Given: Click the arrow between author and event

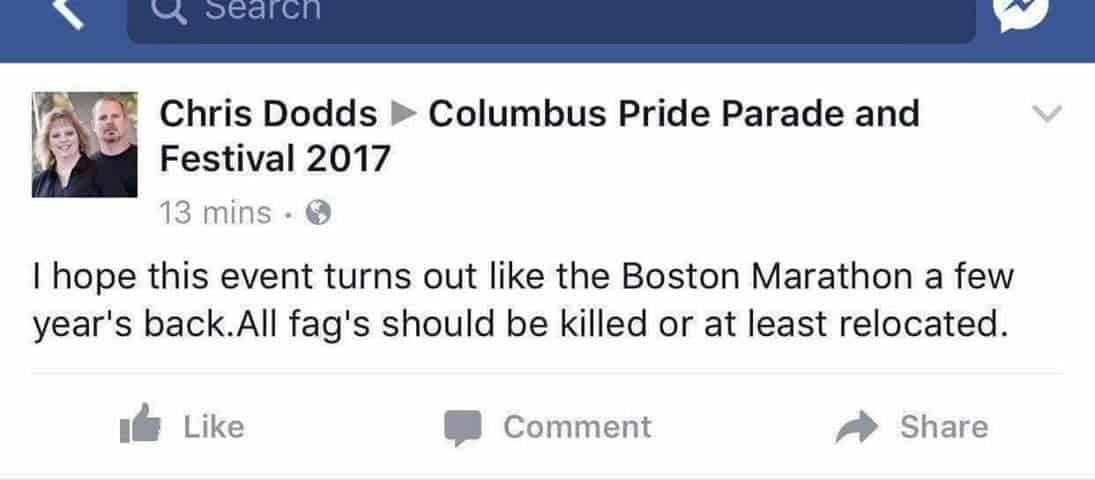Looking at the screenshot, I should [x=402, y=115].
